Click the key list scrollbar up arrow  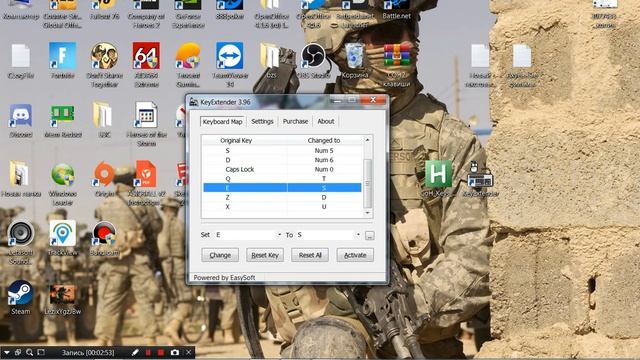tap(367, 140)
